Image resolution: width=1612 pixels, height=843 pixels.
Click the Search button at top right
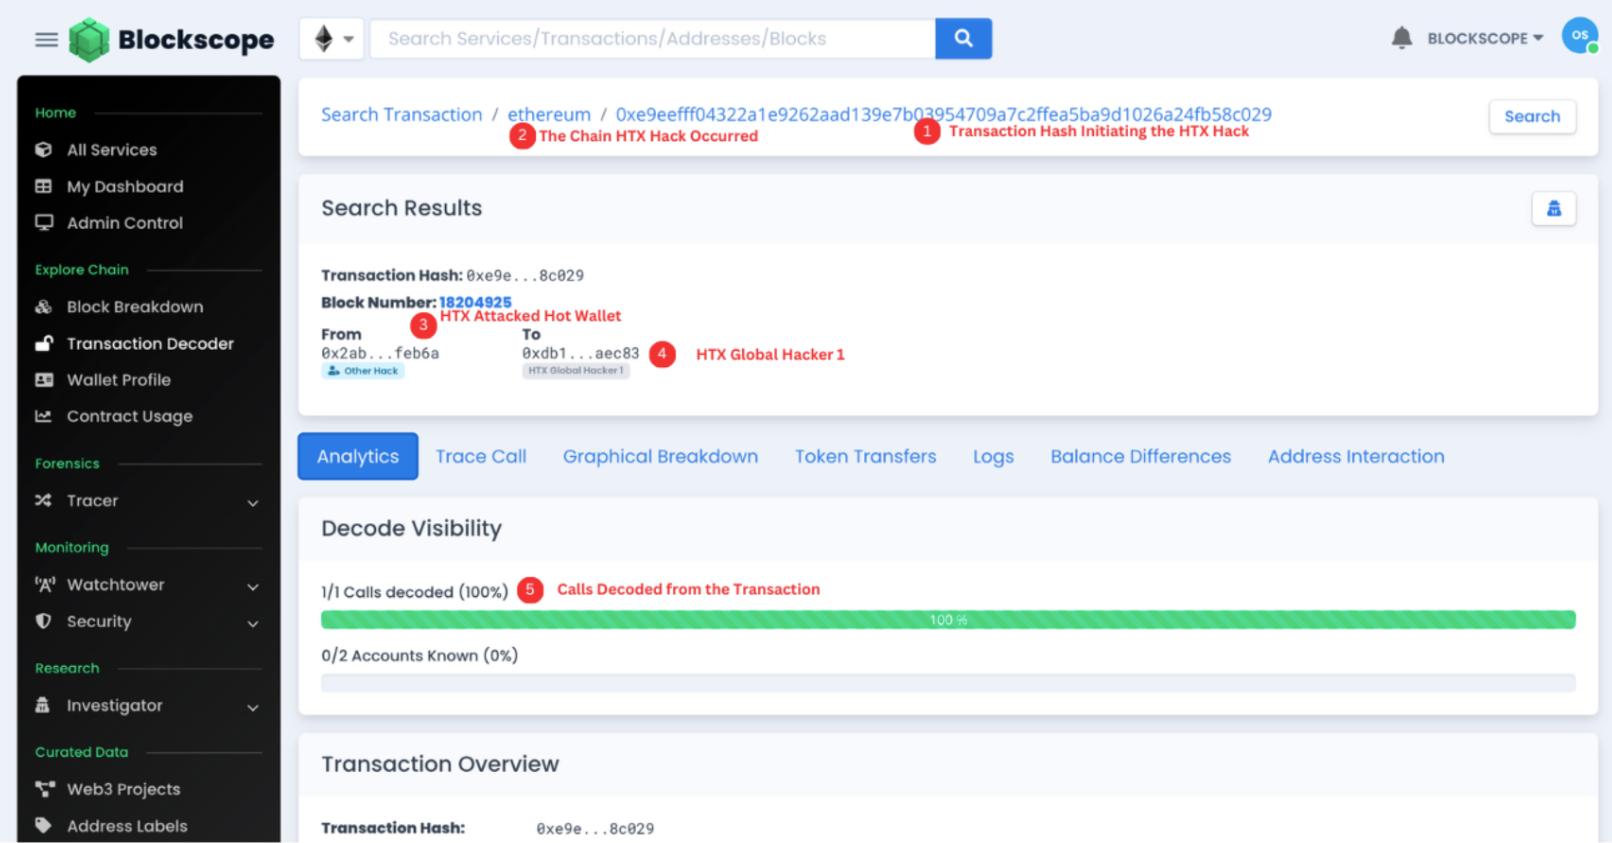coord(1531,116)
